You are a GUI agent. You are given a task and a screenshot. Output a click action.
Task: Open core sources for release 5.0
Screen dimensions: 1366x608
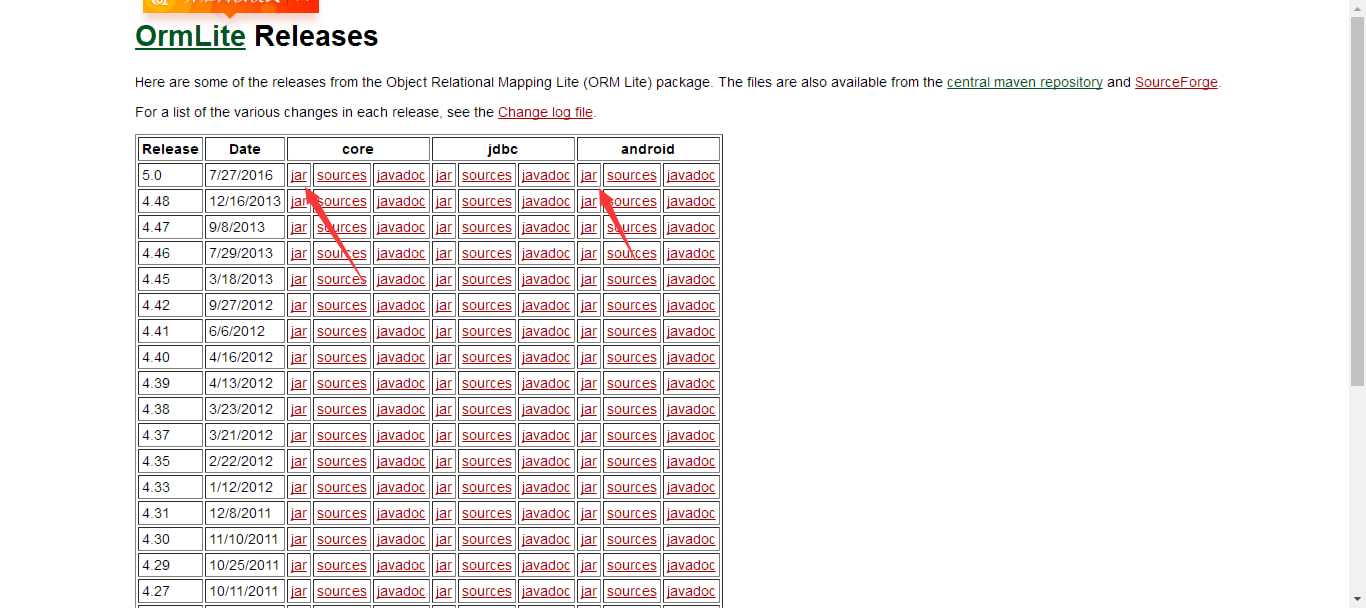tap(342, 175)
